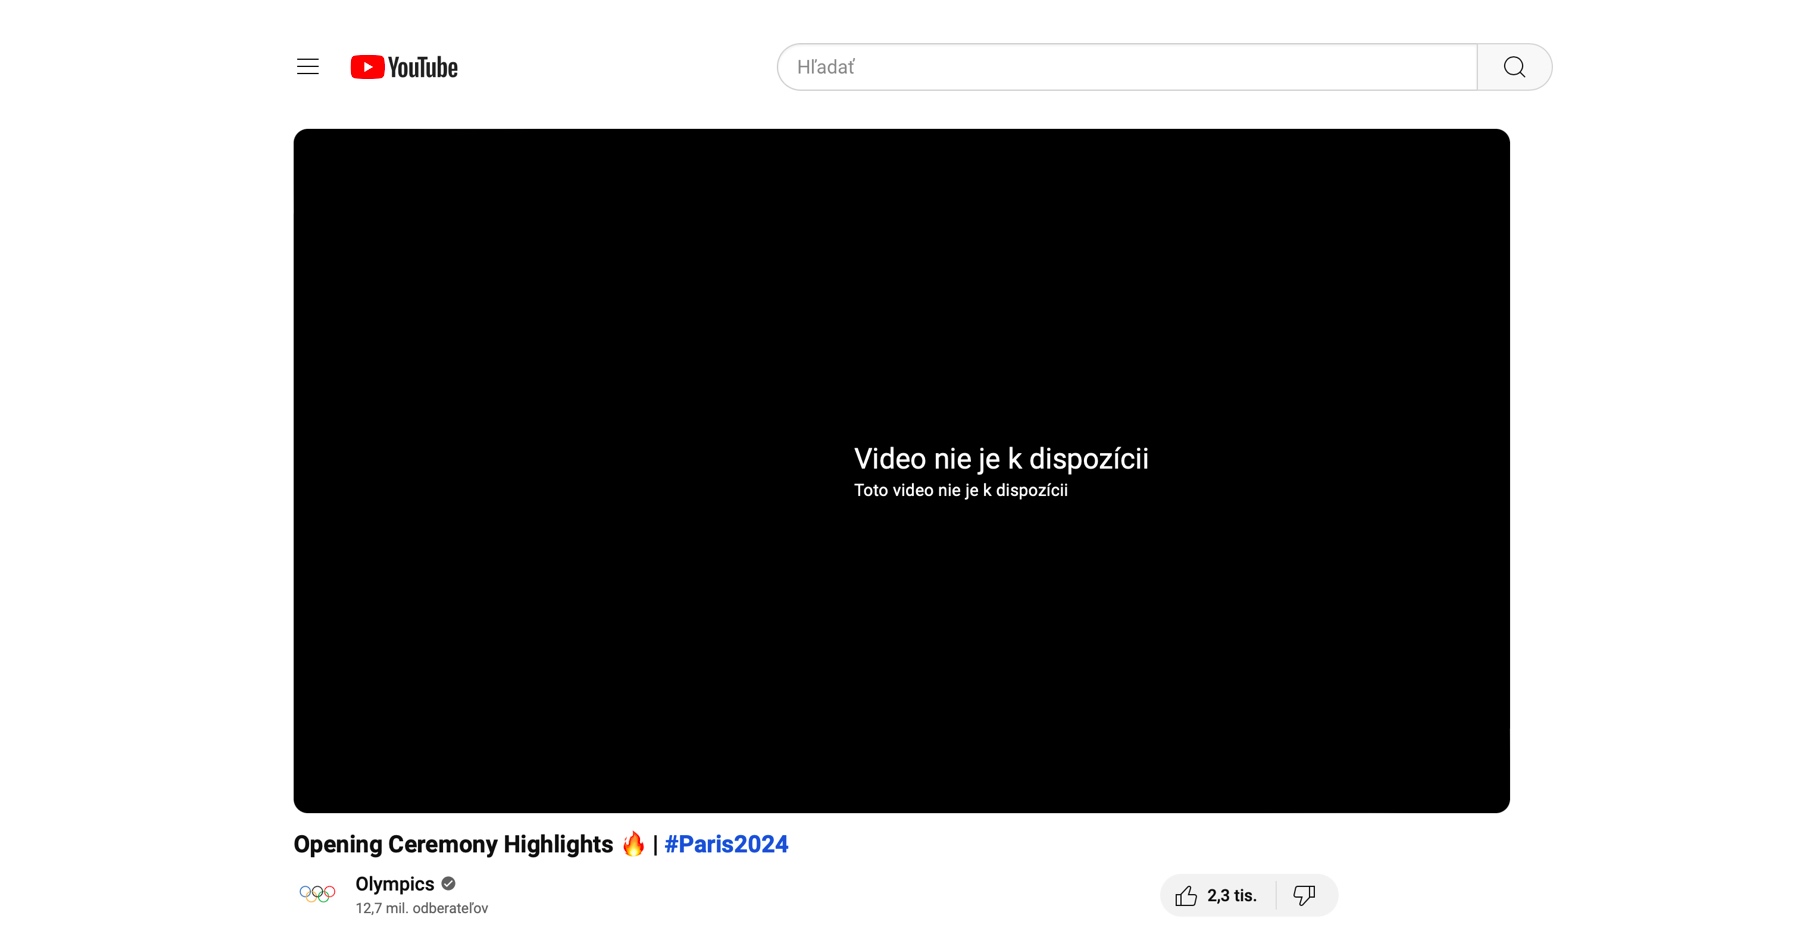The height and width of the screenshot is (950, 1800).
Task: Click the vertical bar in video title
Action: tap(655, 845)
